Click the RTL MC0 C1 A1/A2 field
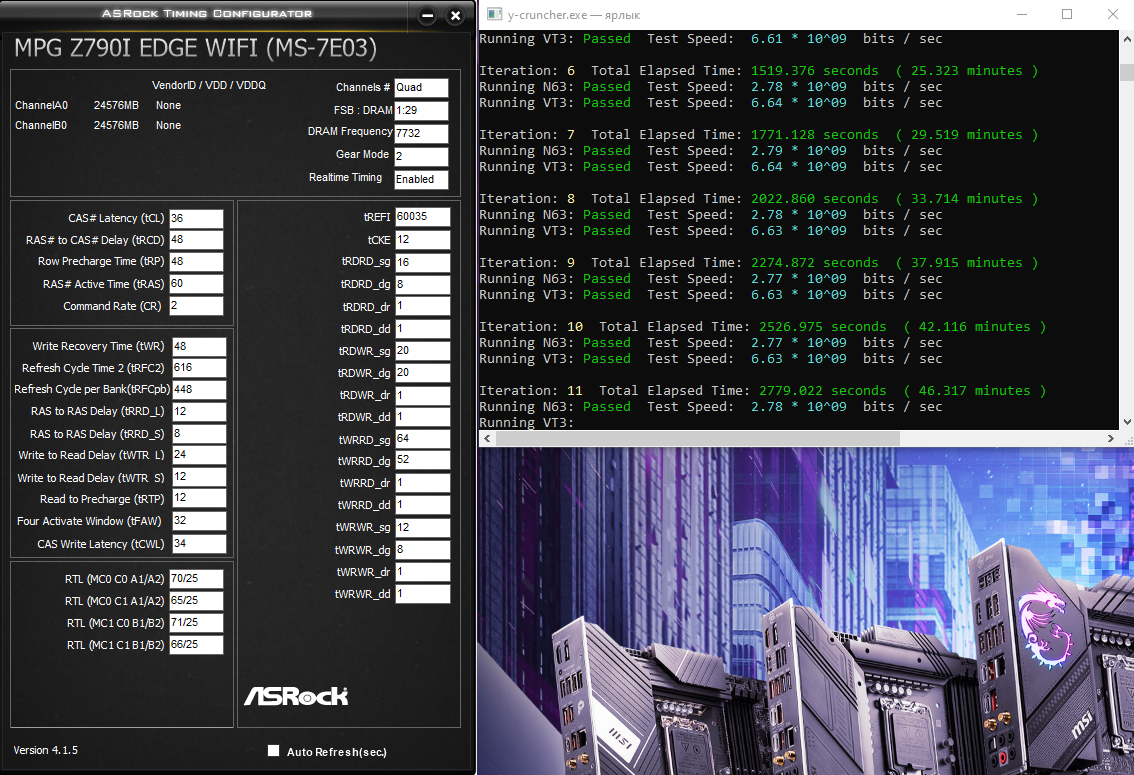Image resolution: width=1134 pixels, height=775 pixels. [196, 601]
